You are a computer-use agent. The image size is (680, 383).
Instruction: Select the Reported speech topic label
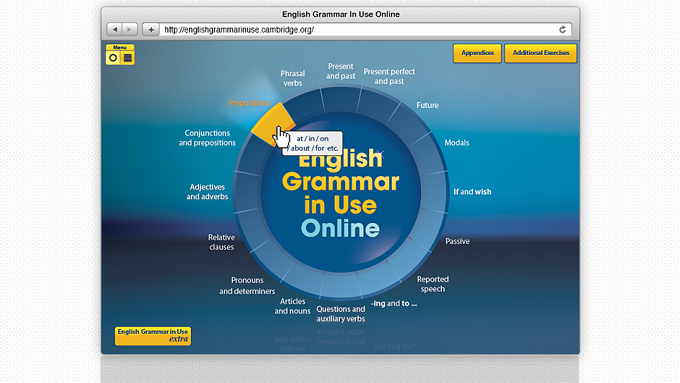pos(433,284)
